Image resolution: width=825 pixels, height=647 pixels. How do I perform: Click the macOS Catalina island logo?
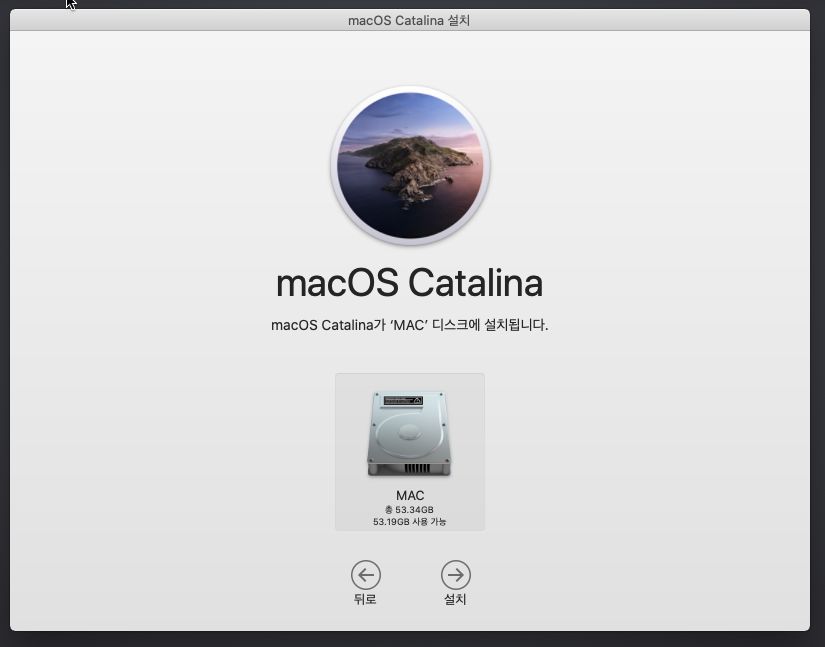pos(410,166)
